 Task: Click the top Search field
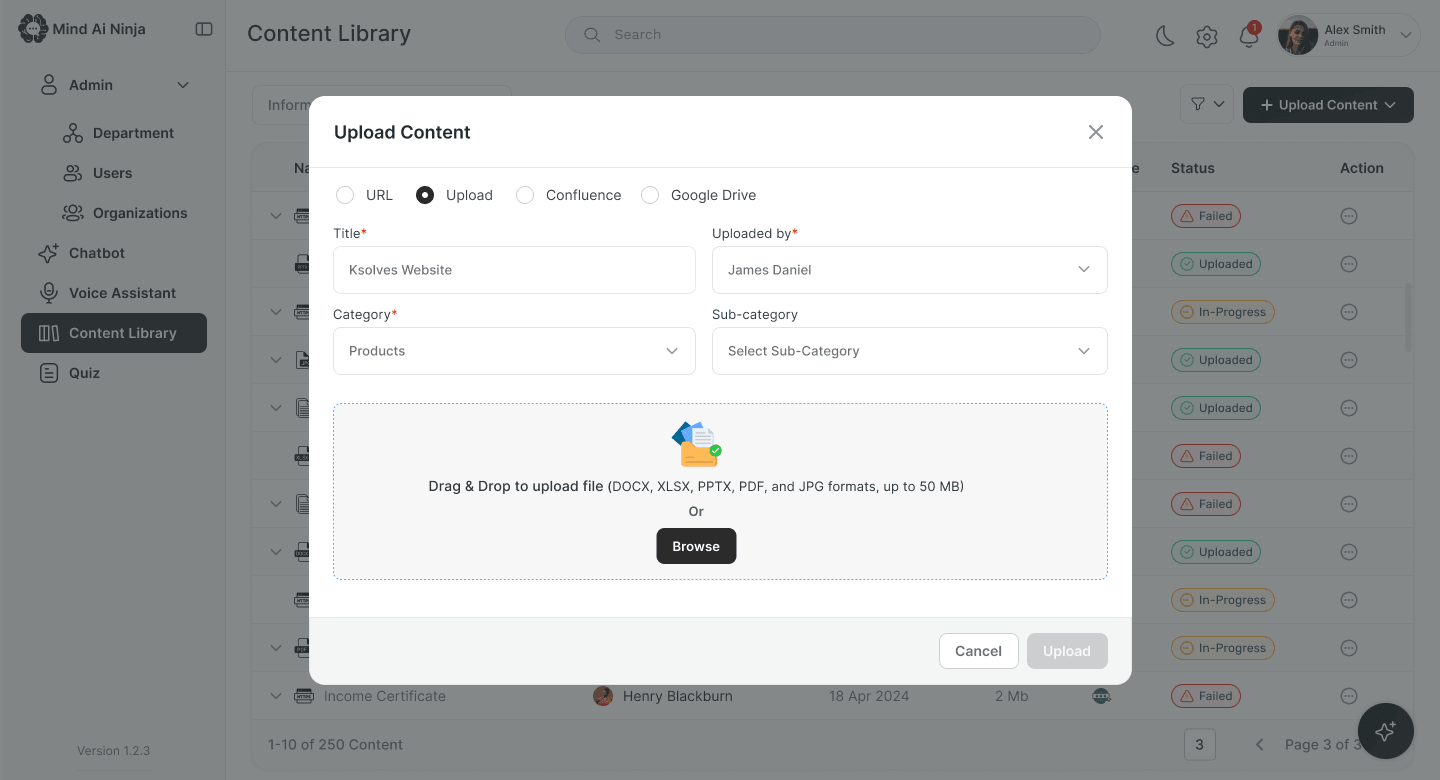pyautogui.click(x=832, y=34)
